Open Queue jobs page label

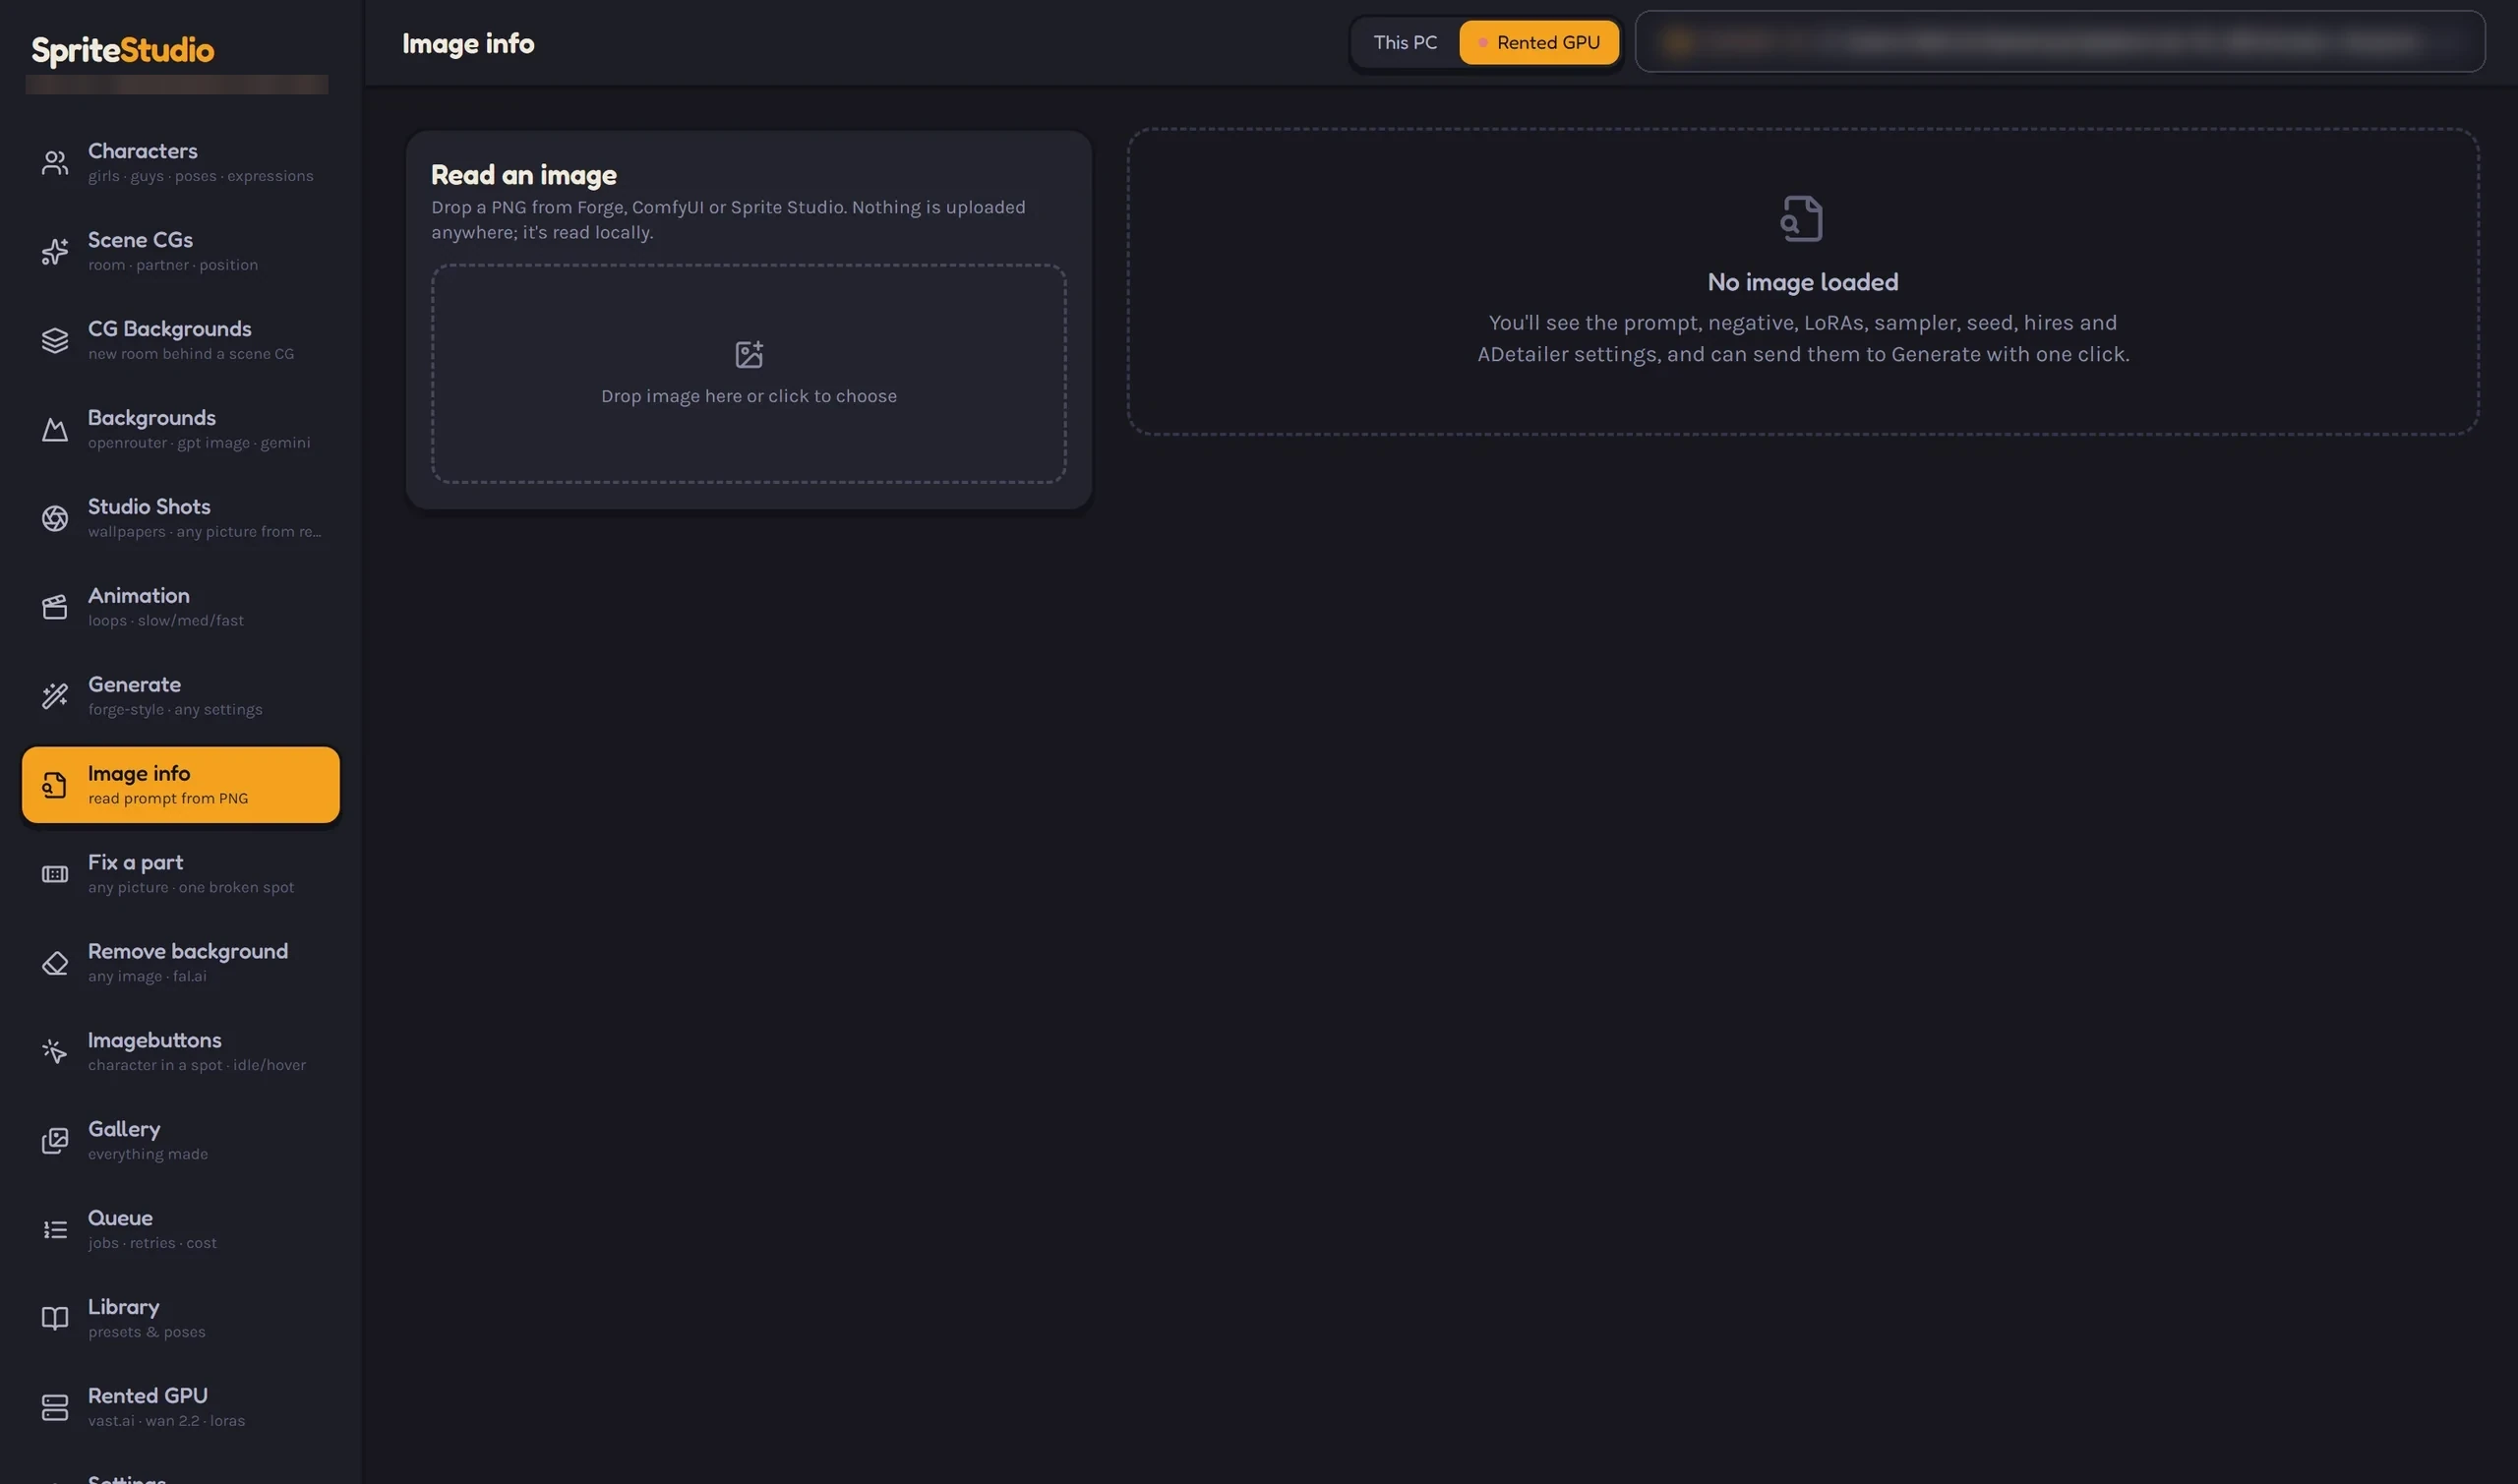tap(120, 1218)
